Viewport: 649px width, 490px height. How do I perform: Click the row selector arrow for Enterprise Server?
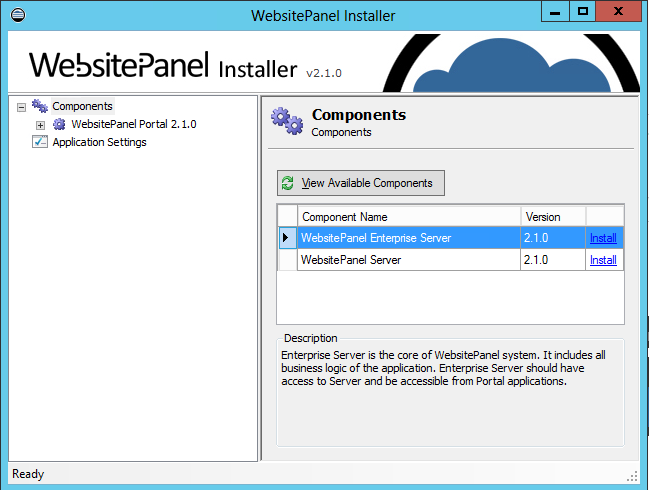click(288, 238)
